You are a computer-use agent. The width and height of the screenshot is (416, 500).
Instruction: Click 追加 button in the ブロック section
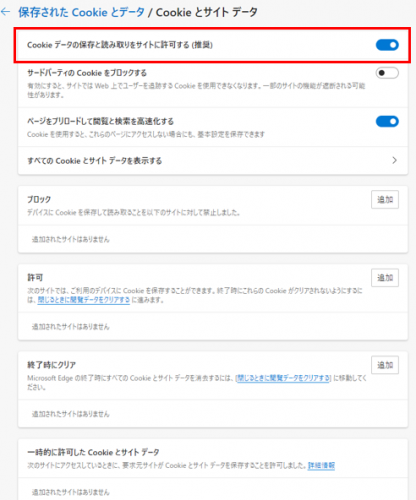pyautogui.click(x=385, y=200)
